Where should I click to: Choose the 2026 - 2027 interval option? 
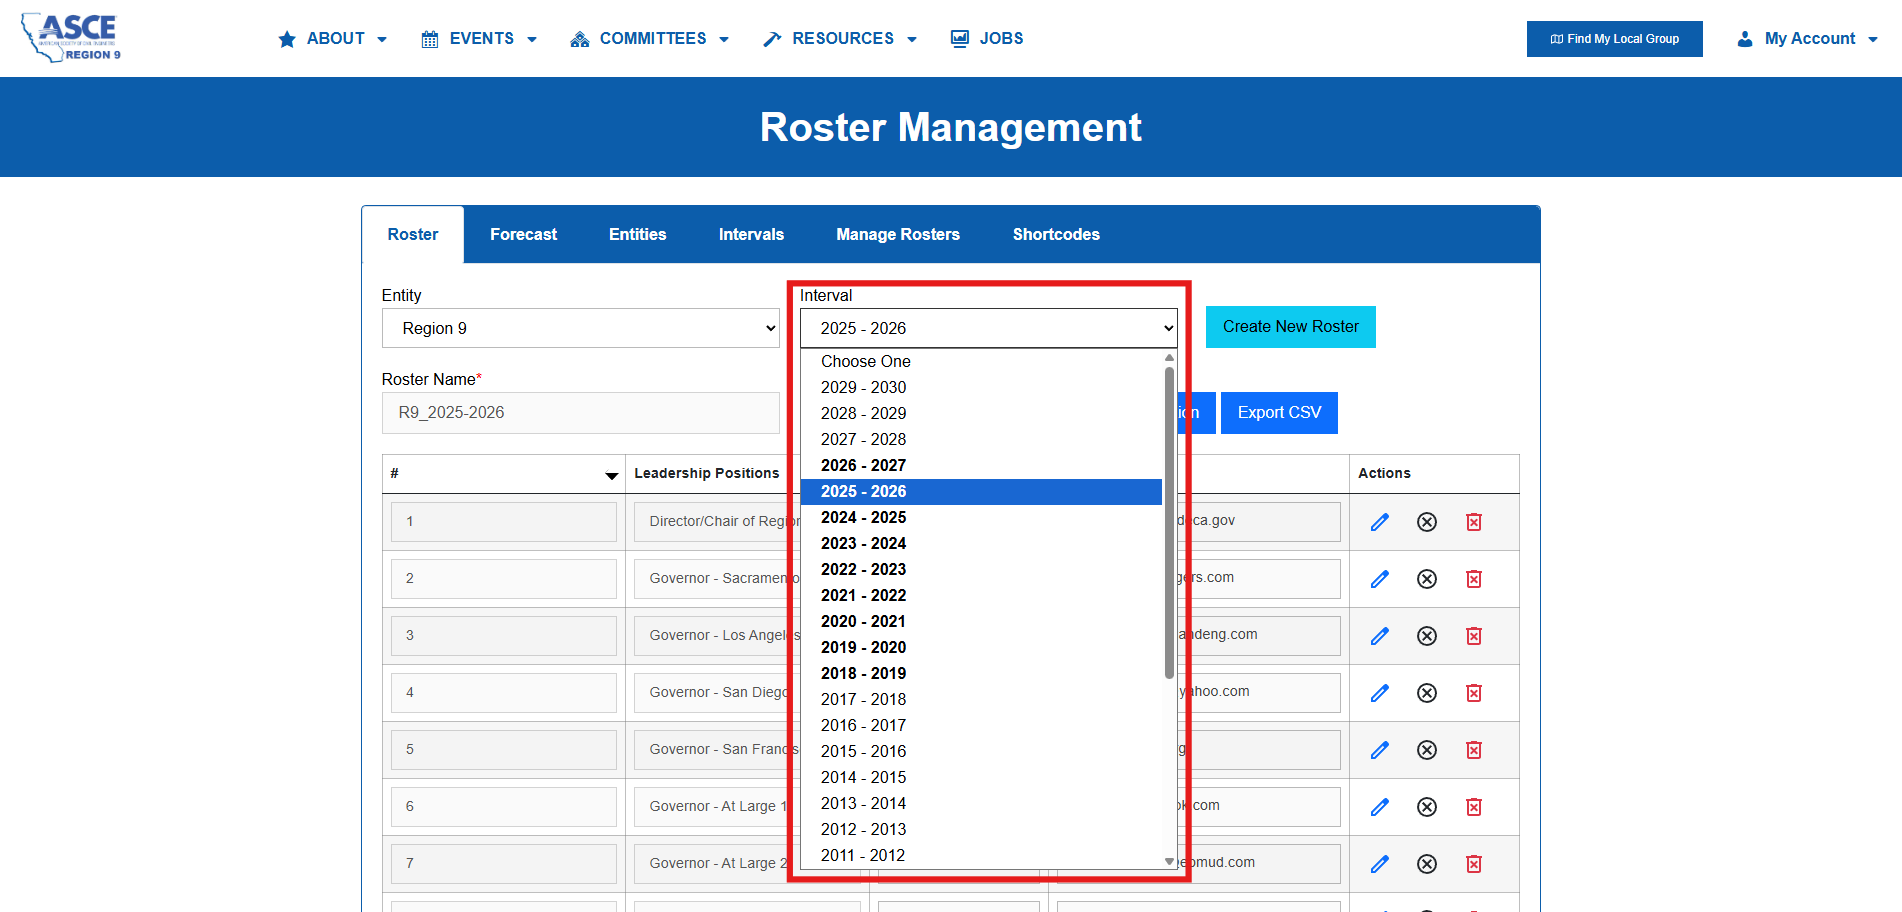tap(981, 465)
